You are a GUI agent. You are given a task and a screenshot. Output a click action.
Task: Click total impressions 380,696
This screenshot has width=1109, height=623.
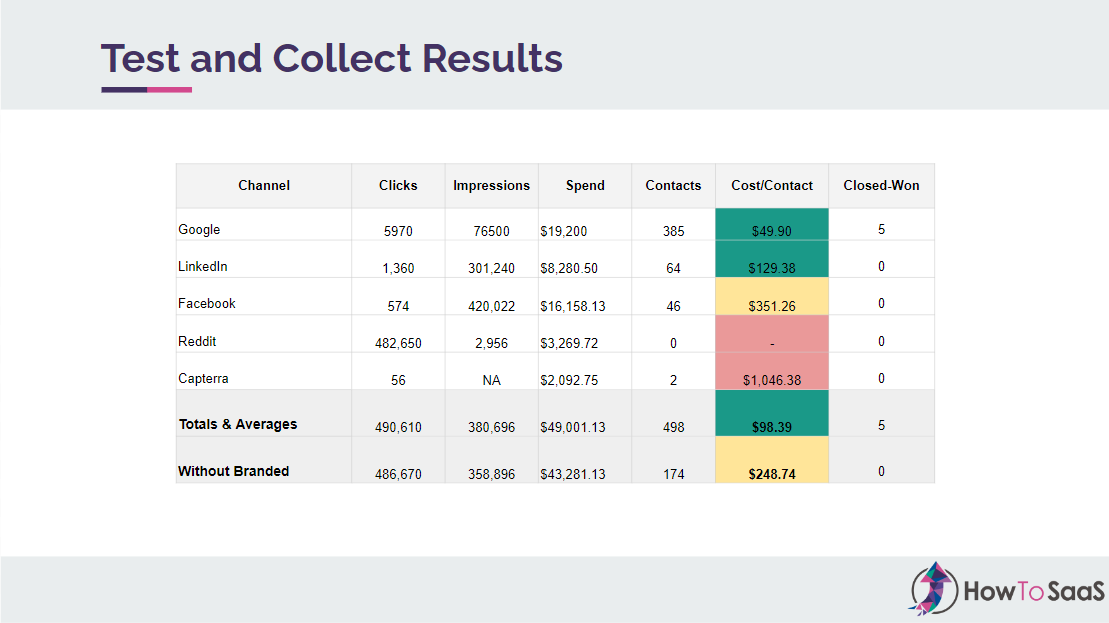point(492,427)
